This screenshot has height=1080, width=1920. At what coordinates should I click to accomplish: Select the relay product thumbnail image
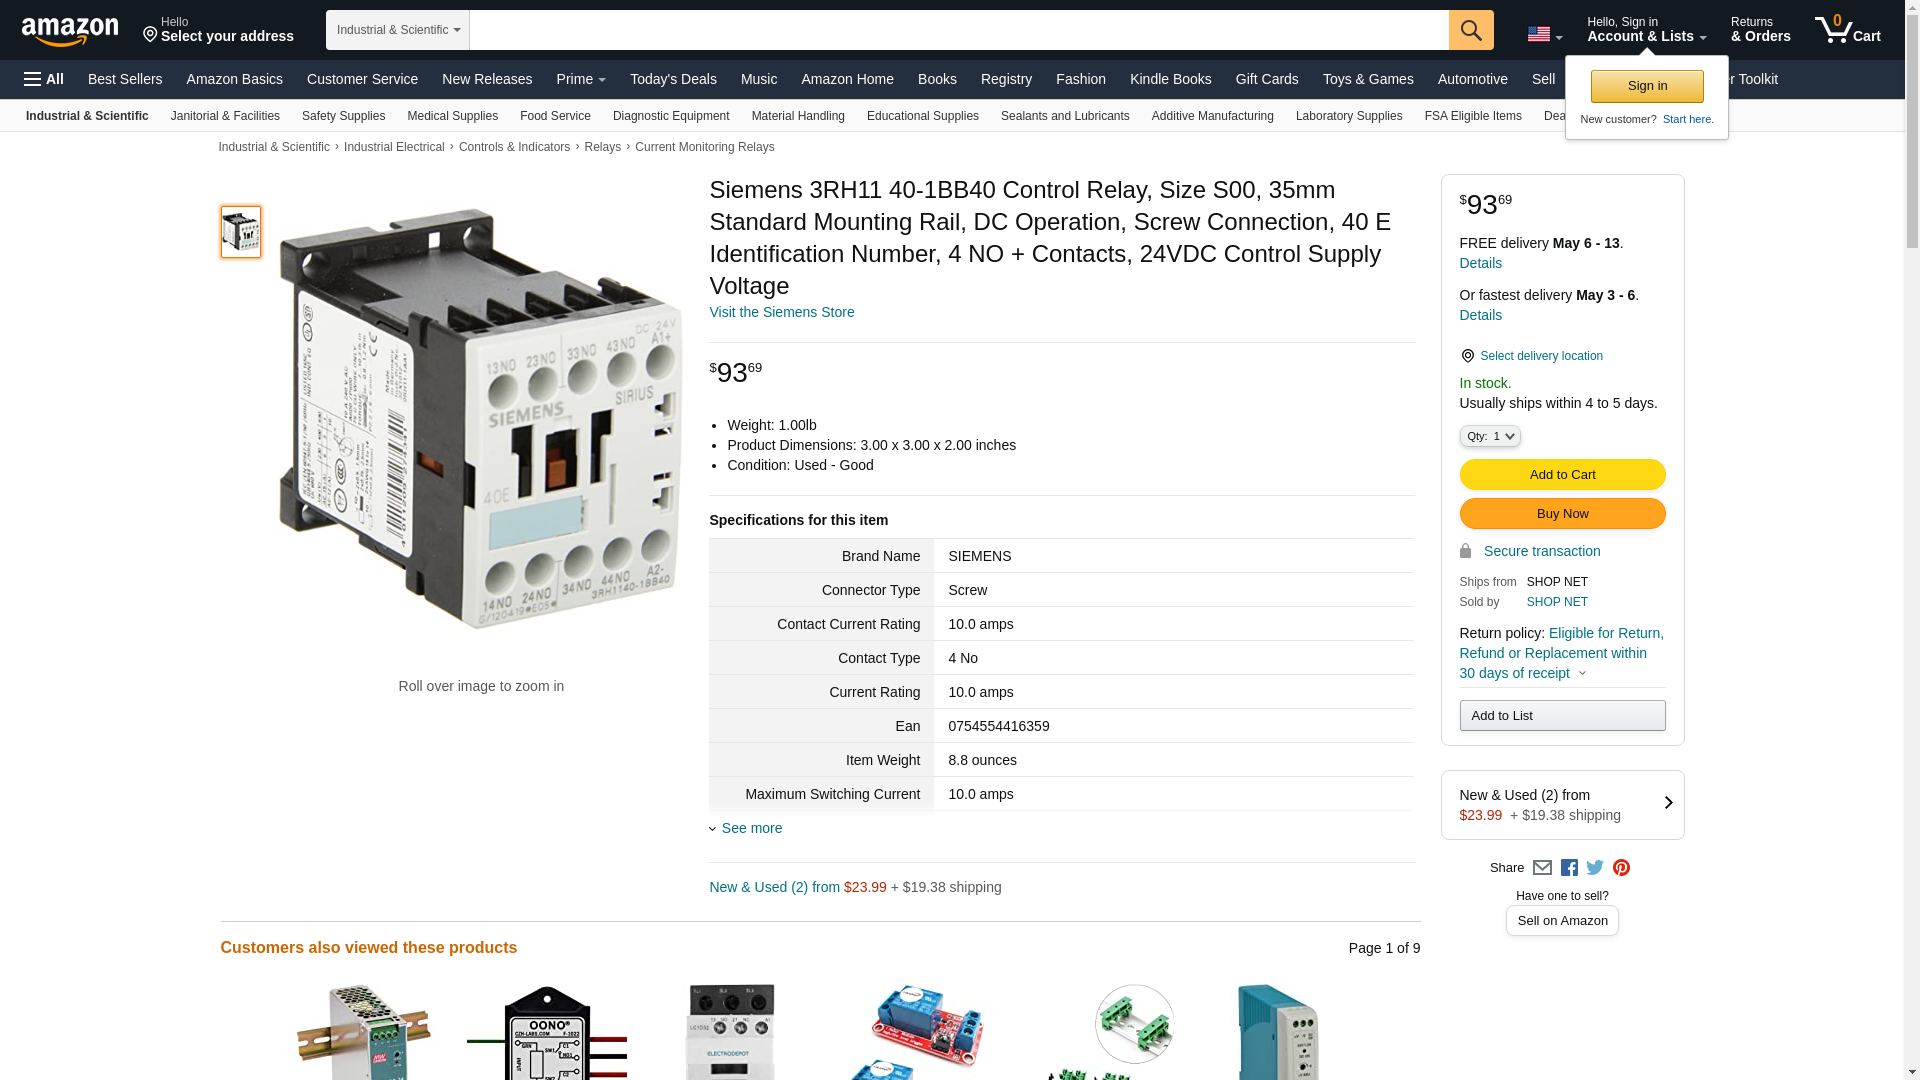point(241,232)
